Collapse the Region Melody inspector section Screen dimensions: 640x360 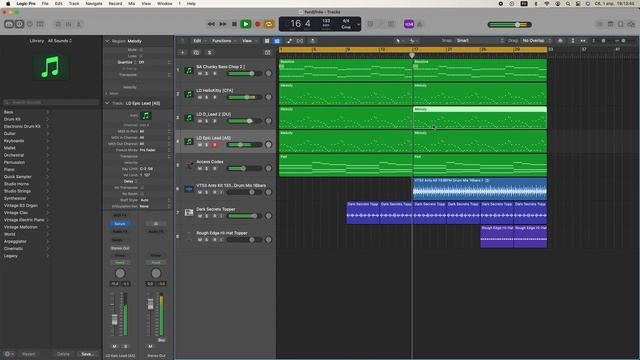(107, 41)
